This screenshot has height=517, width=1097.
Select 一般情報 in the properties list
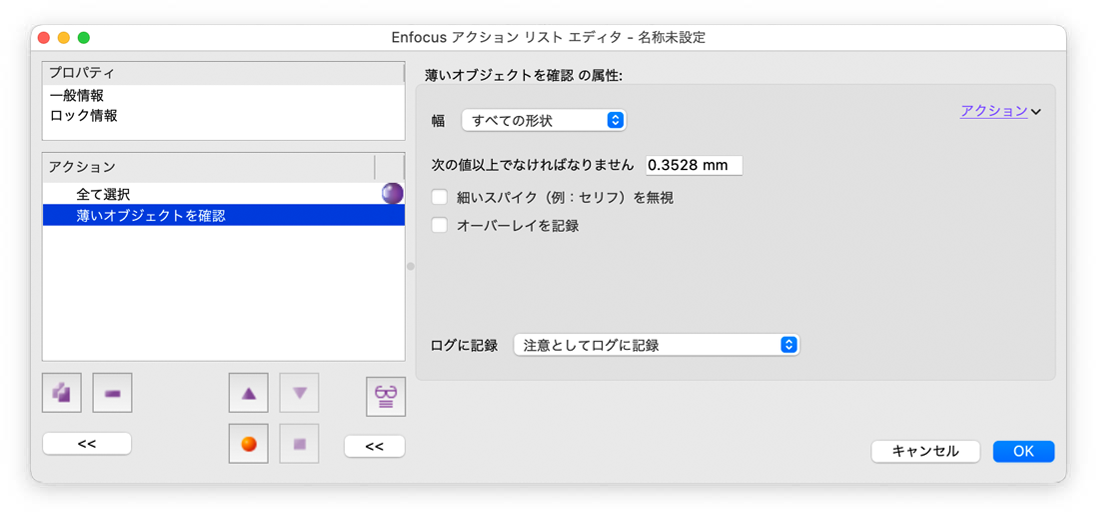point(77,96)
